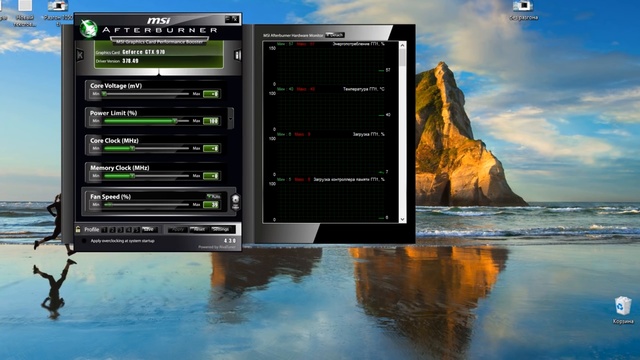
Task: Click the Reset button
Action: click(x=199, y=230)
